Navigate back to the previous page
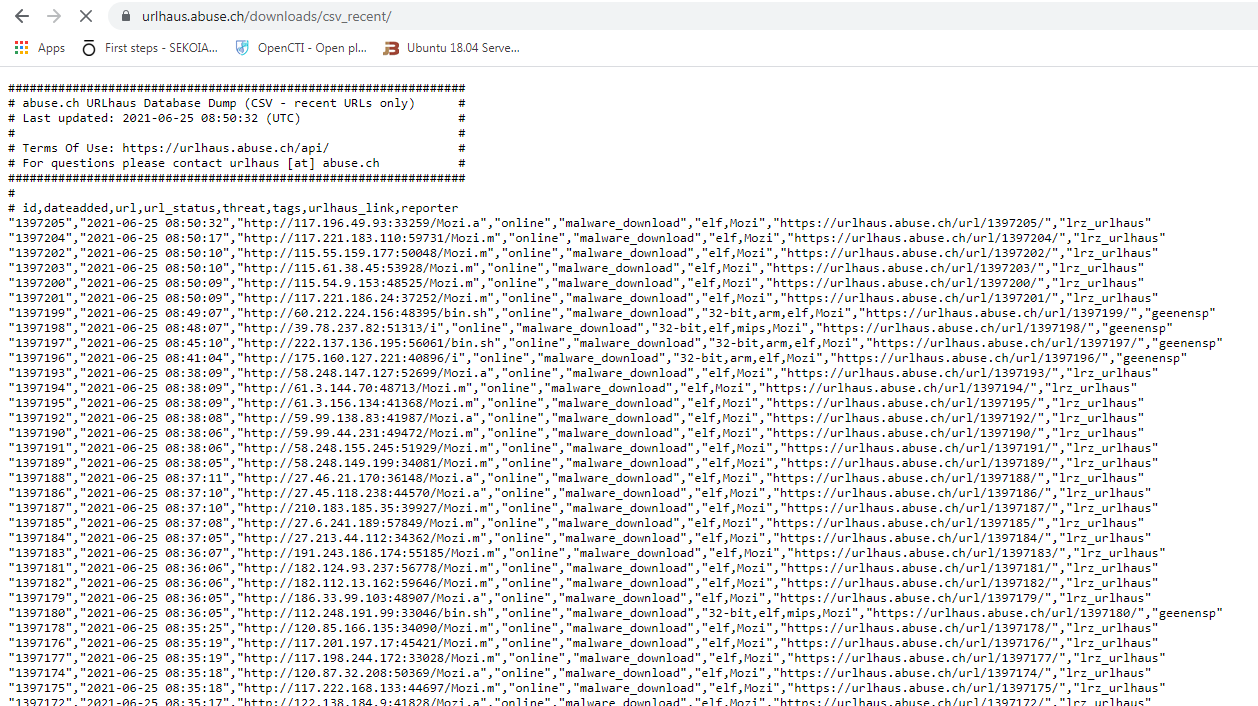1258x706 pixels. 20,16
